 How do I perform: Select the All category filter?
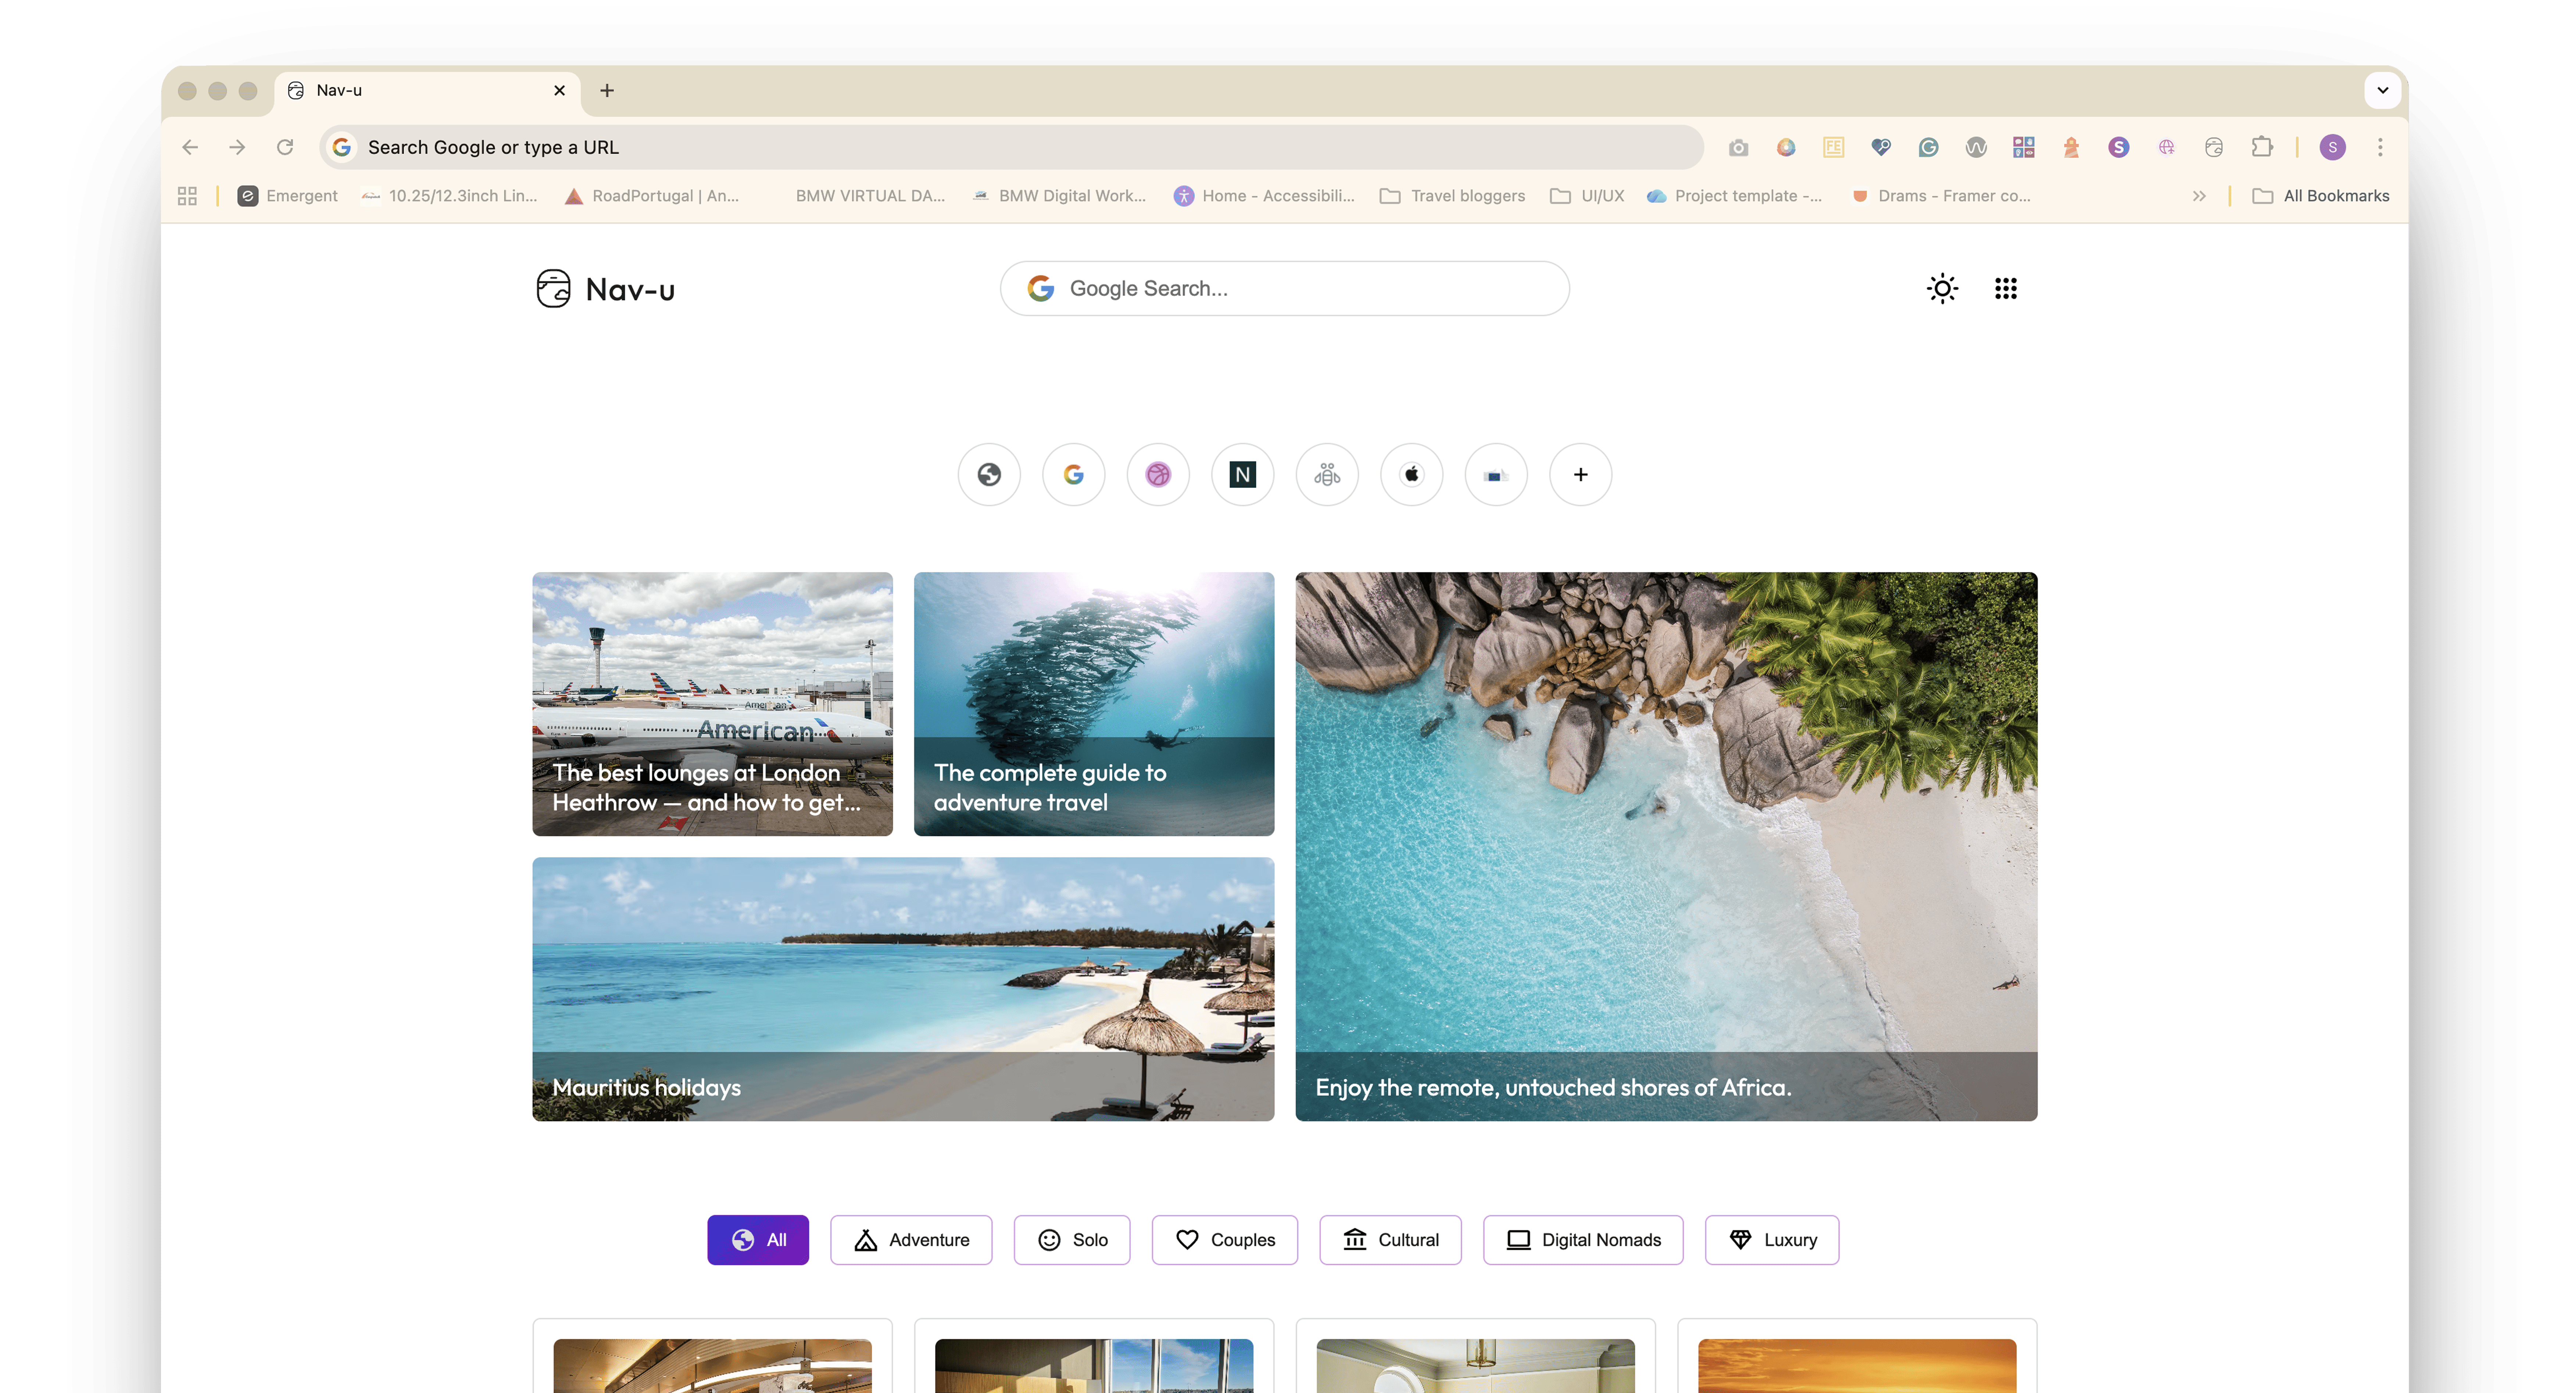[x=758, y=1240]
